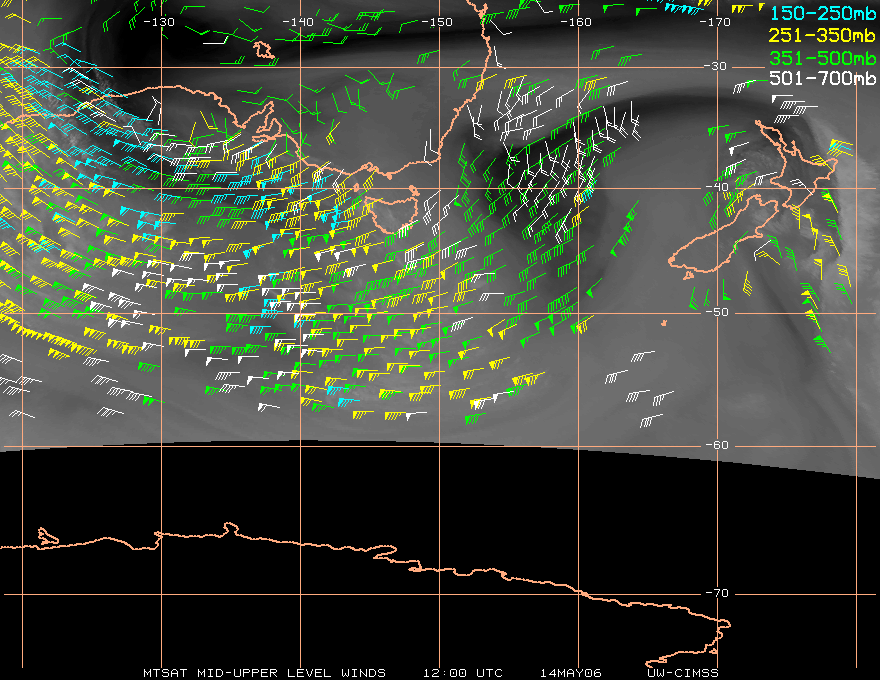Select the -150 longitude label
This screenshot has width=880, height=680.
point(437,21)
